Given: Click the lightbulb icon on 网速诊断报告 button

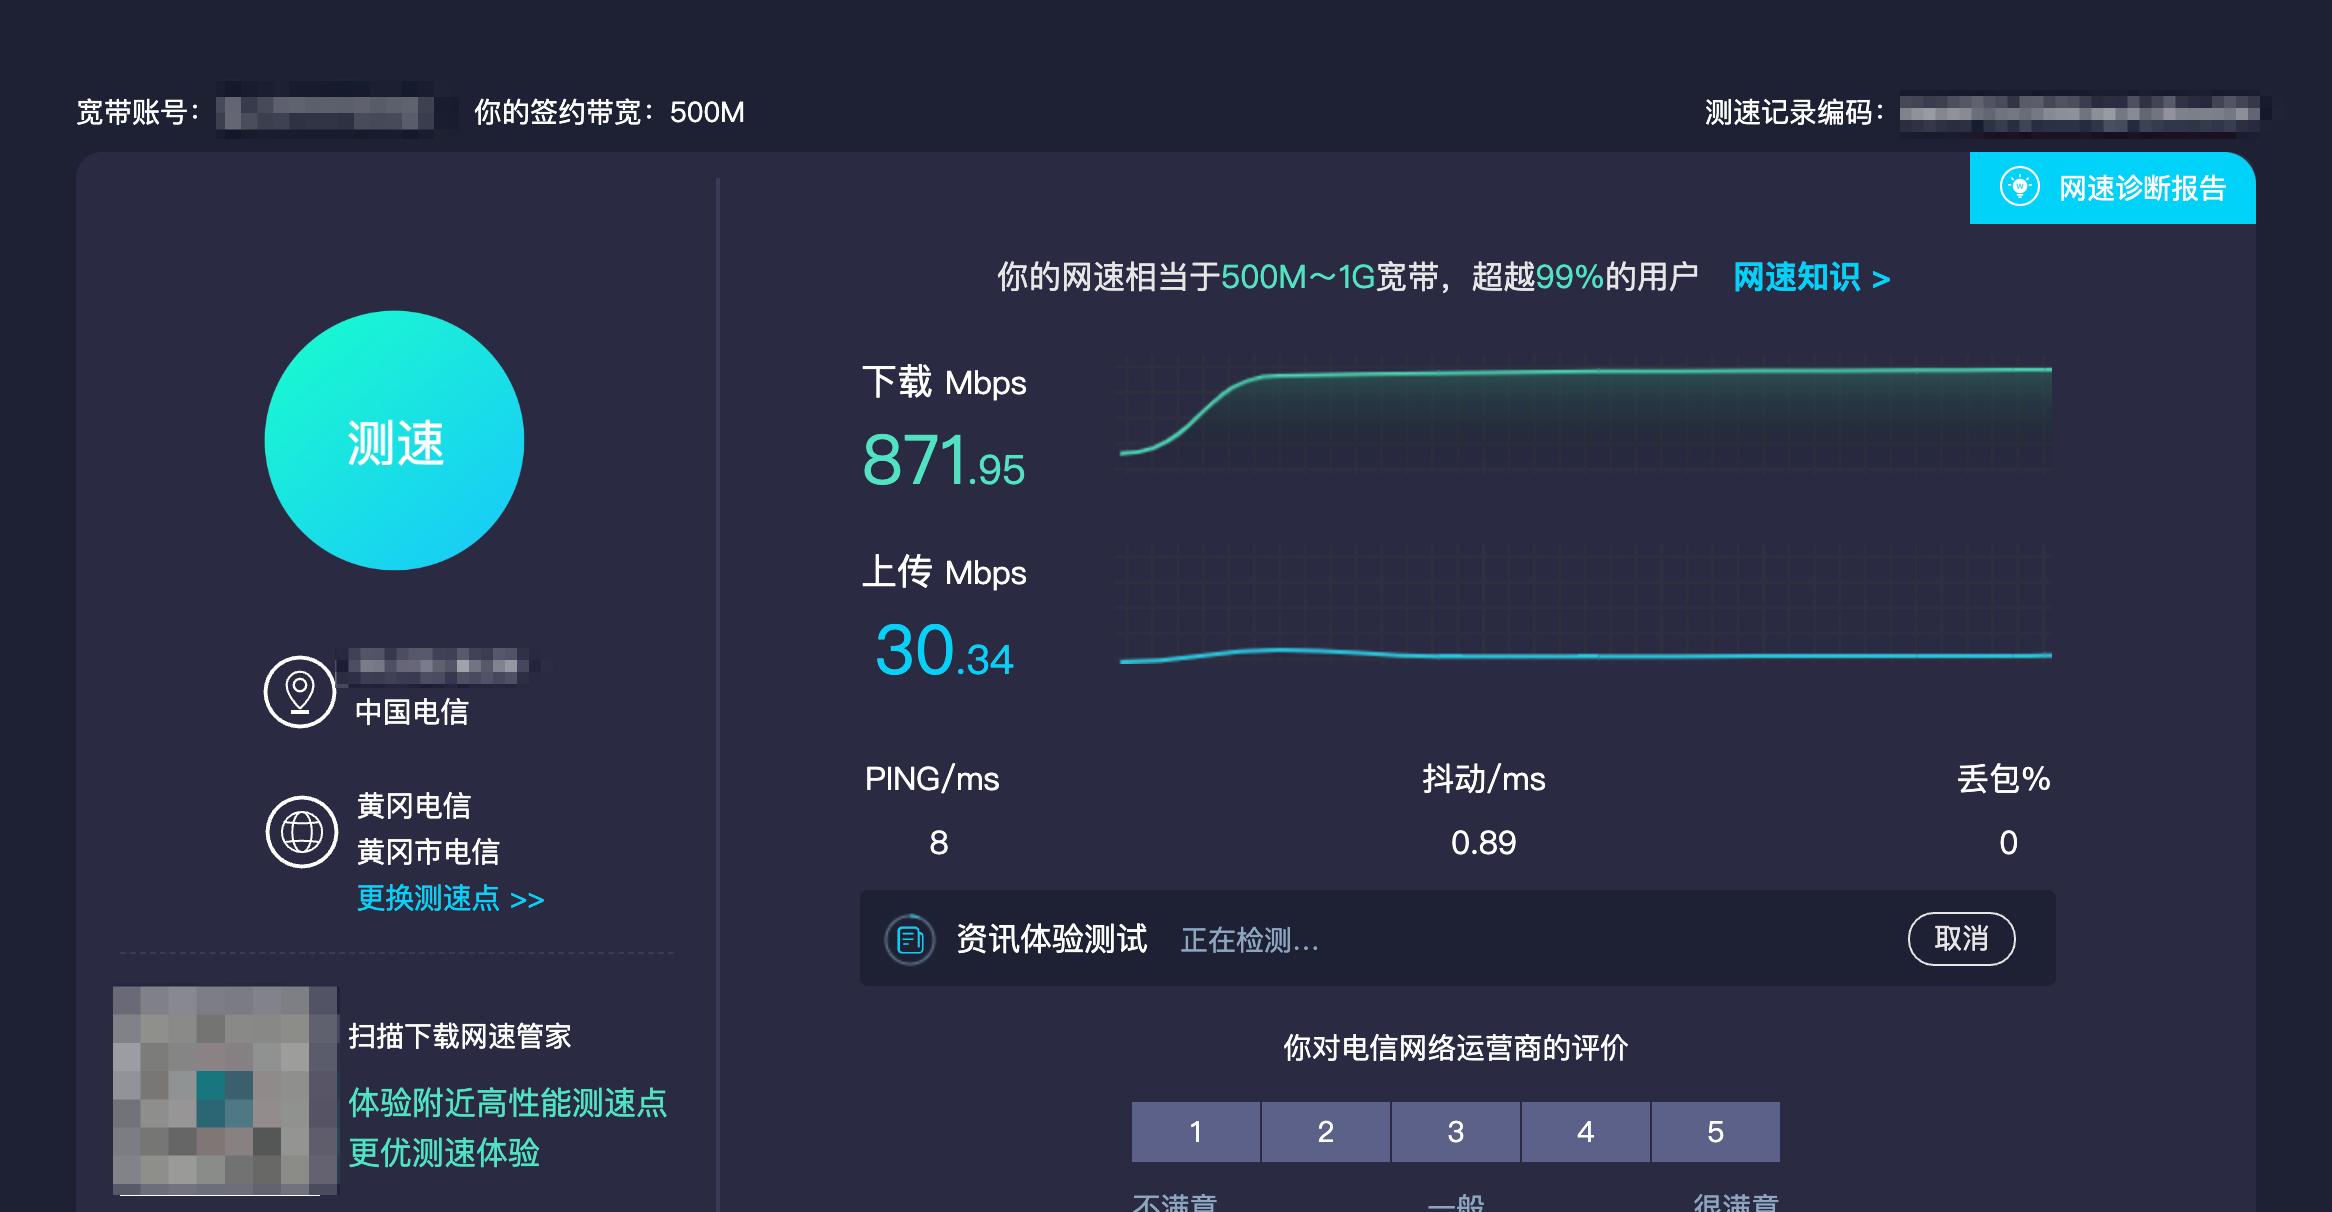Looking at the screenshot, I should pos(2018,188).
